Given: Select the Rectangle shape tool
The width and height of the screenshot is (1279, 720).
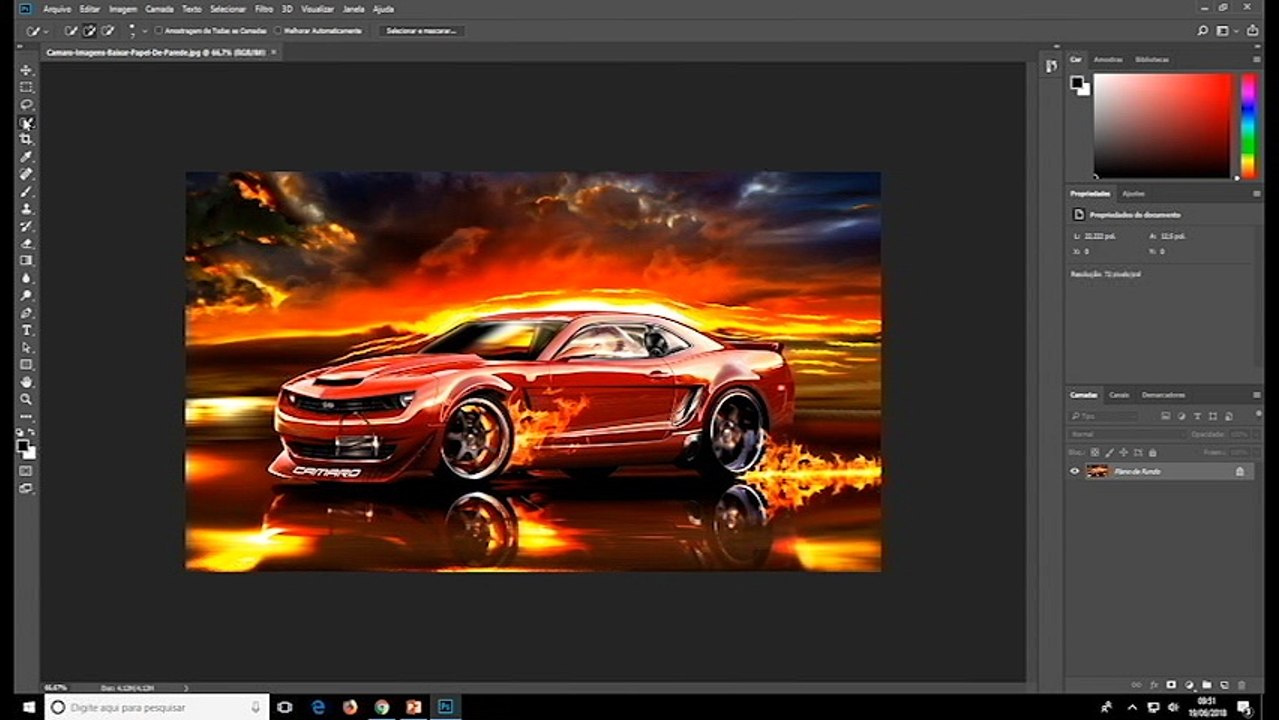Looking at the screenshot, I should pos(26,364).
